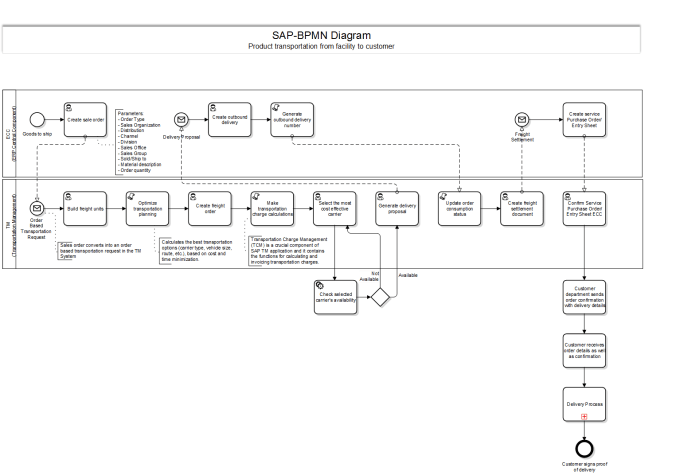
Task: Select the Goods to ship start event circle
Action: (37, 119)
